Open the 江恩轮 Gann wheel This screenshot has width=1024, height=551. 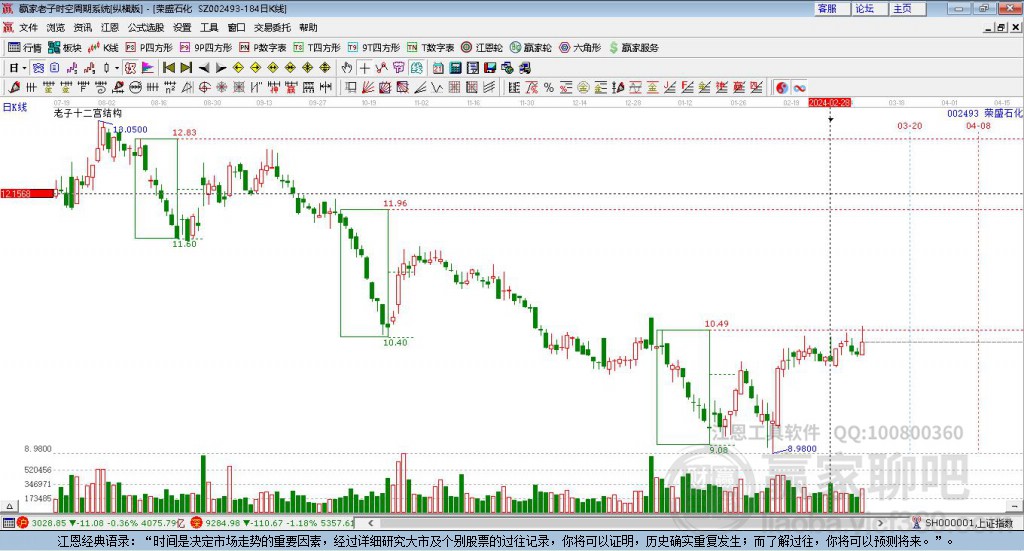tap(482, 48)
